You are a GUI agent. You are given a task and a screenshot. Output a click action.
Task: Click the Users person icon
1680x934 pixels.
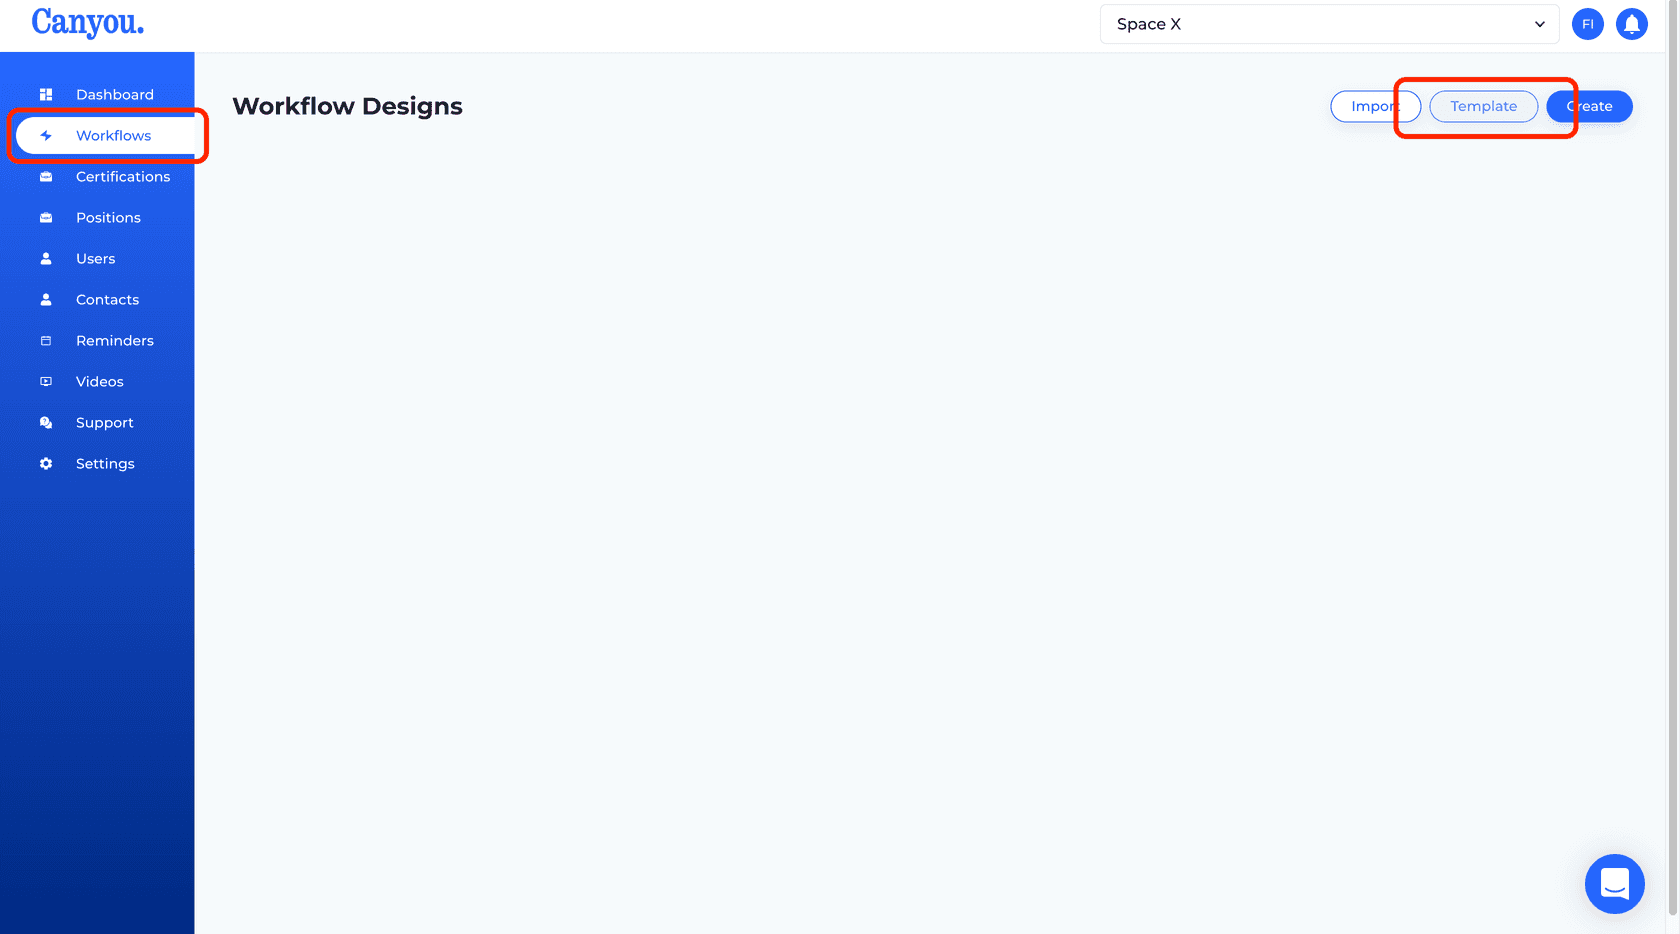click(x=46, y=259)
